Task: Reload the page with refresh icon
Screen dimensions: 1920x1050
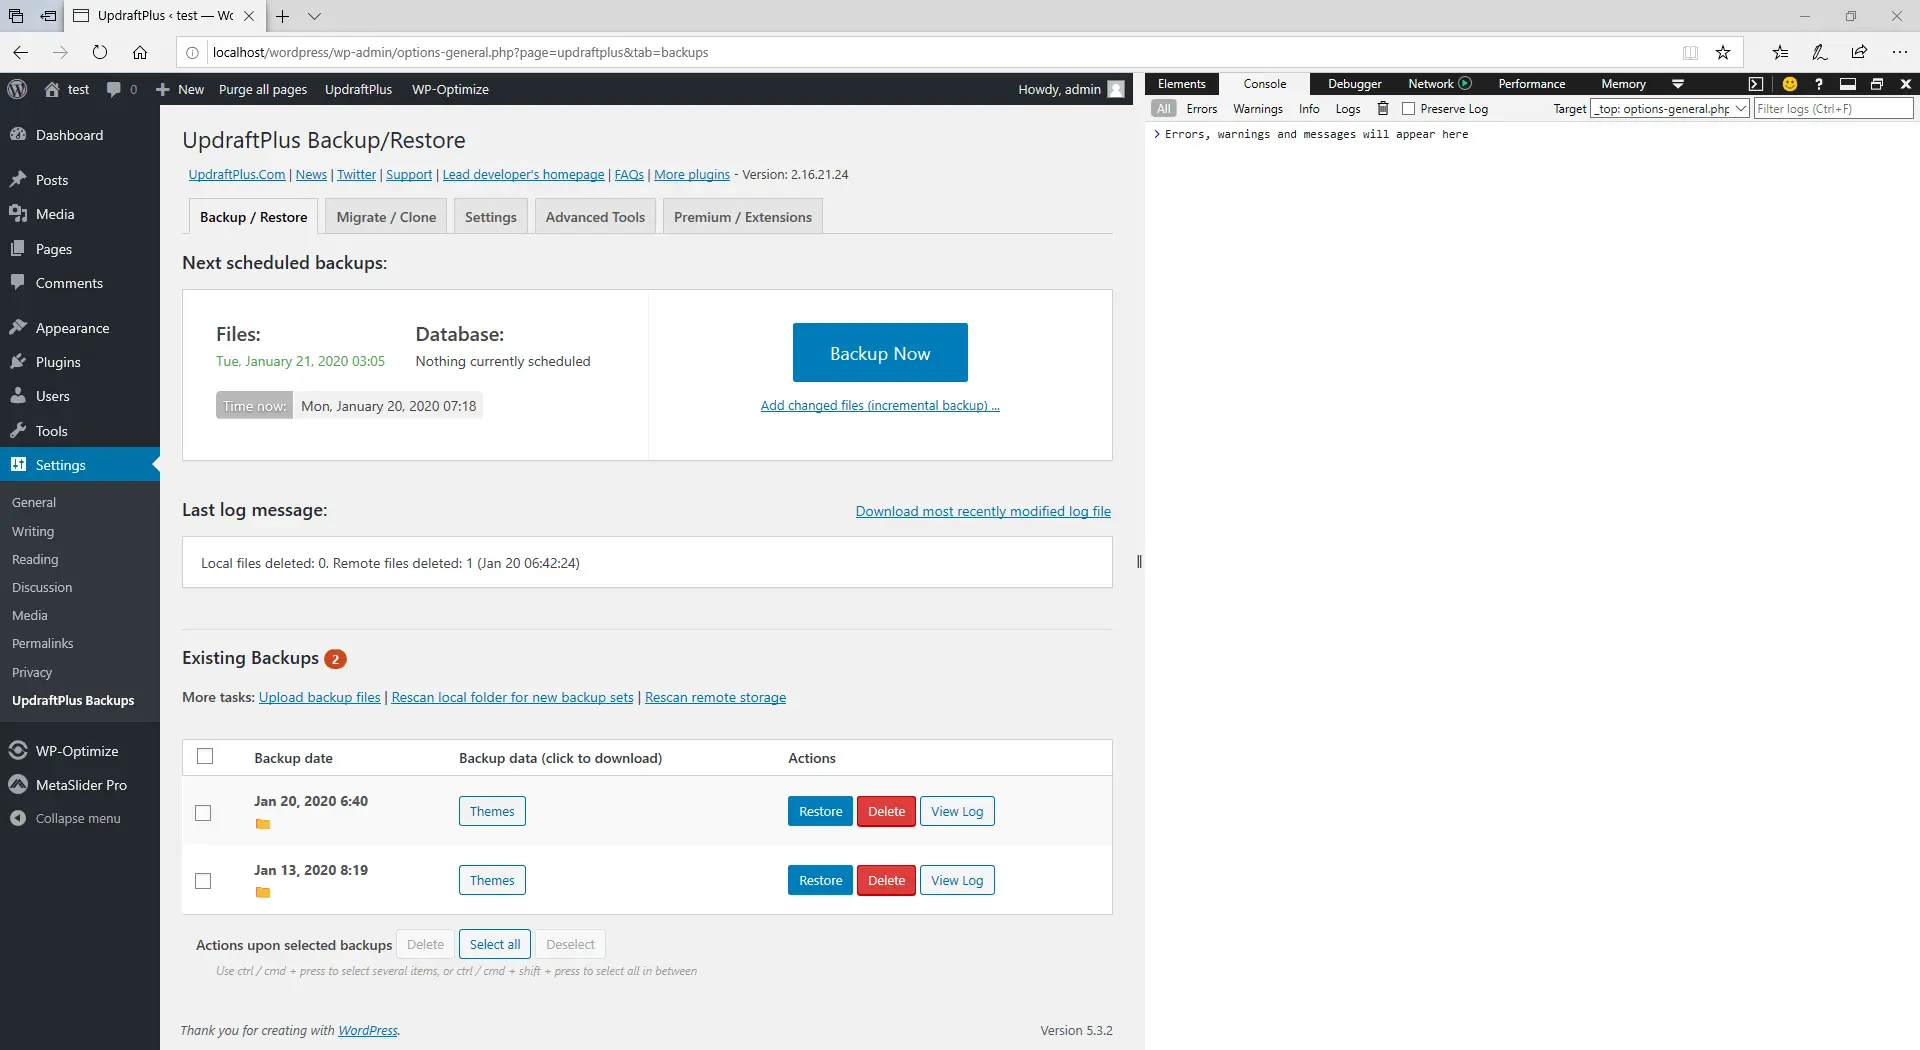Action: click(99, 52)
